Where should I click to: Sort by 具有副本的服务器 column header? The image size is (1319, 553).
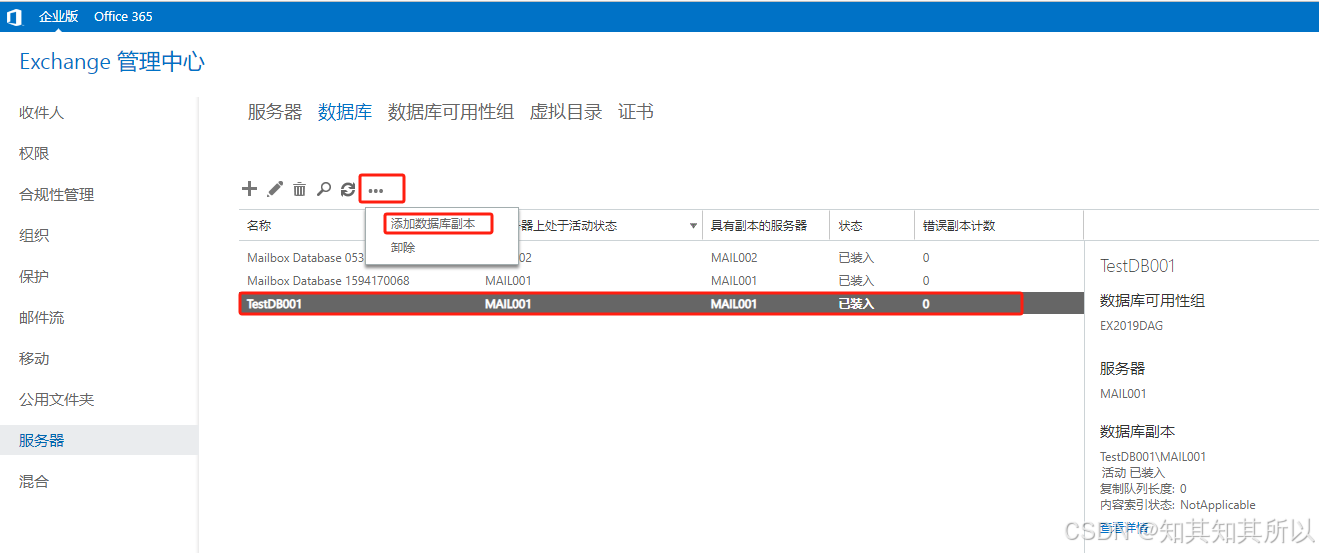point(759,226)
